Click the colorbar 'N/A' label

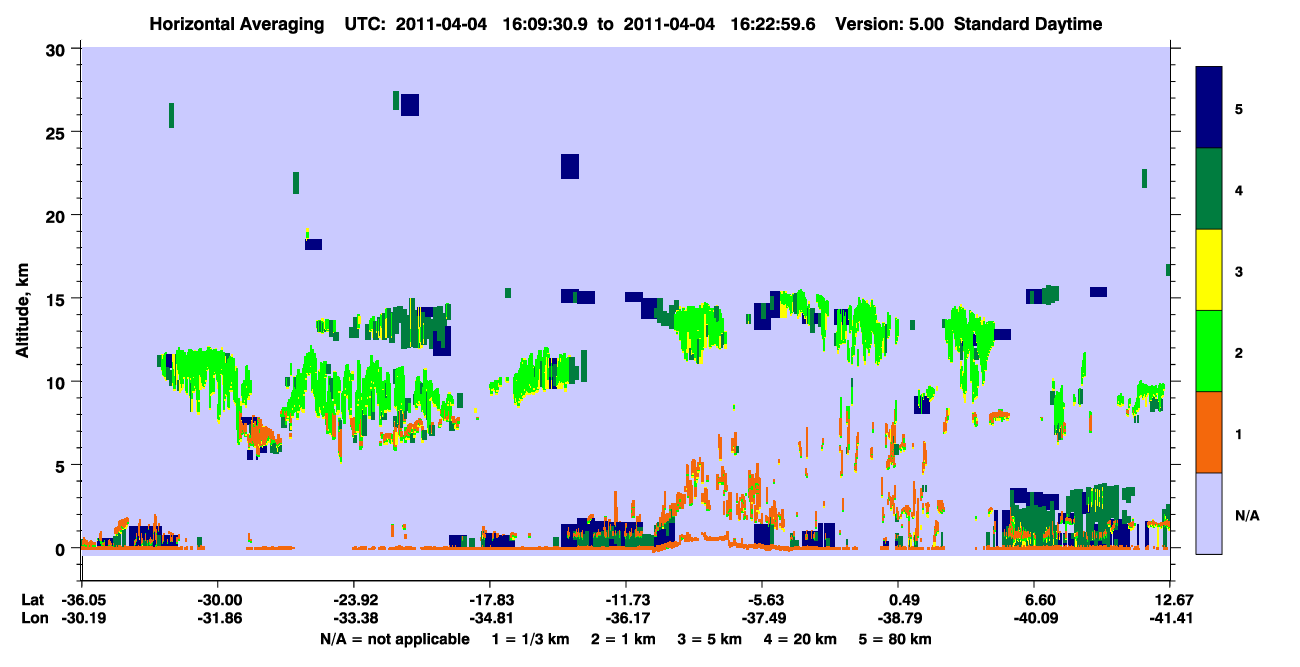[x=1247, y=515]
